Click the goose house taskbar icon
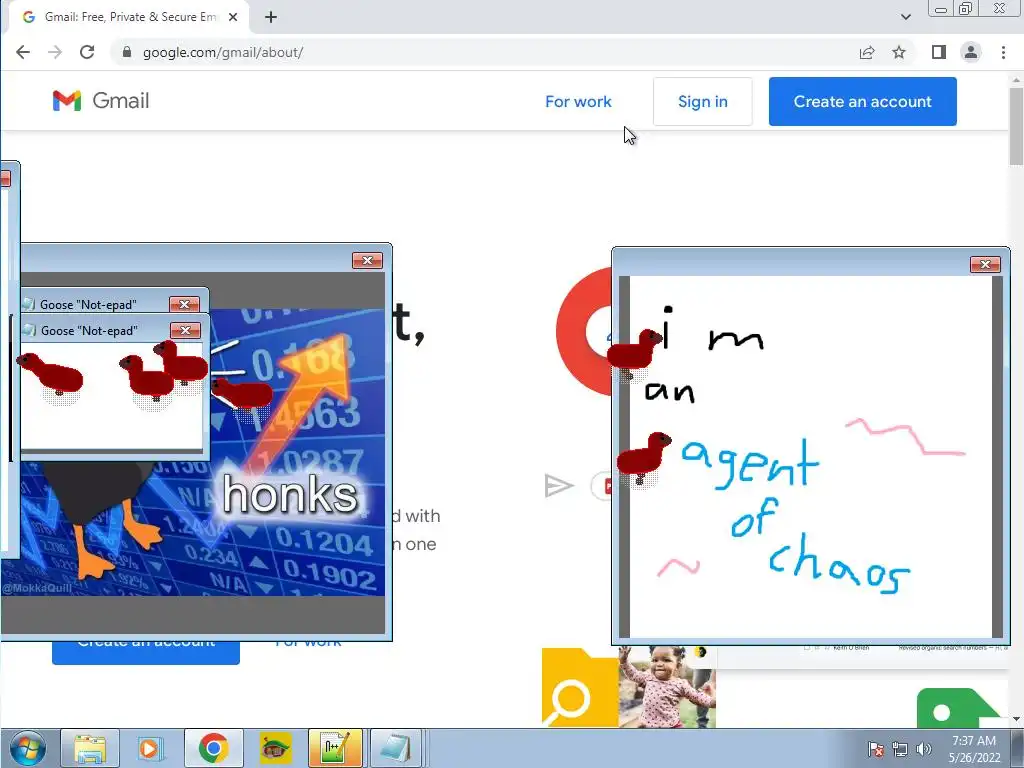 [x=275, y=748]
